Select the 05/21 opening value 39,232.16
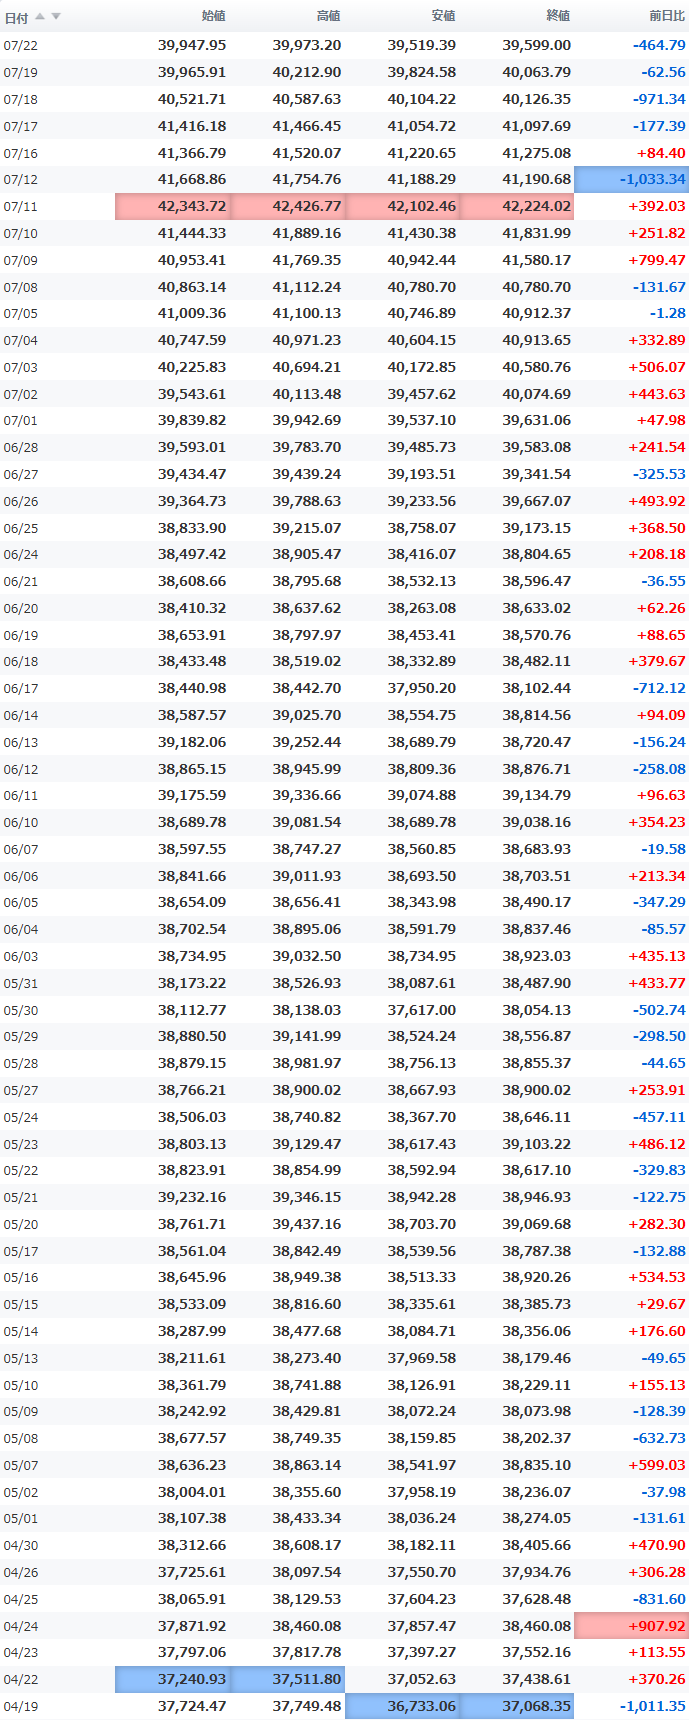The width and height of the screenshot is (689, 1720). tap(192, 1197)
